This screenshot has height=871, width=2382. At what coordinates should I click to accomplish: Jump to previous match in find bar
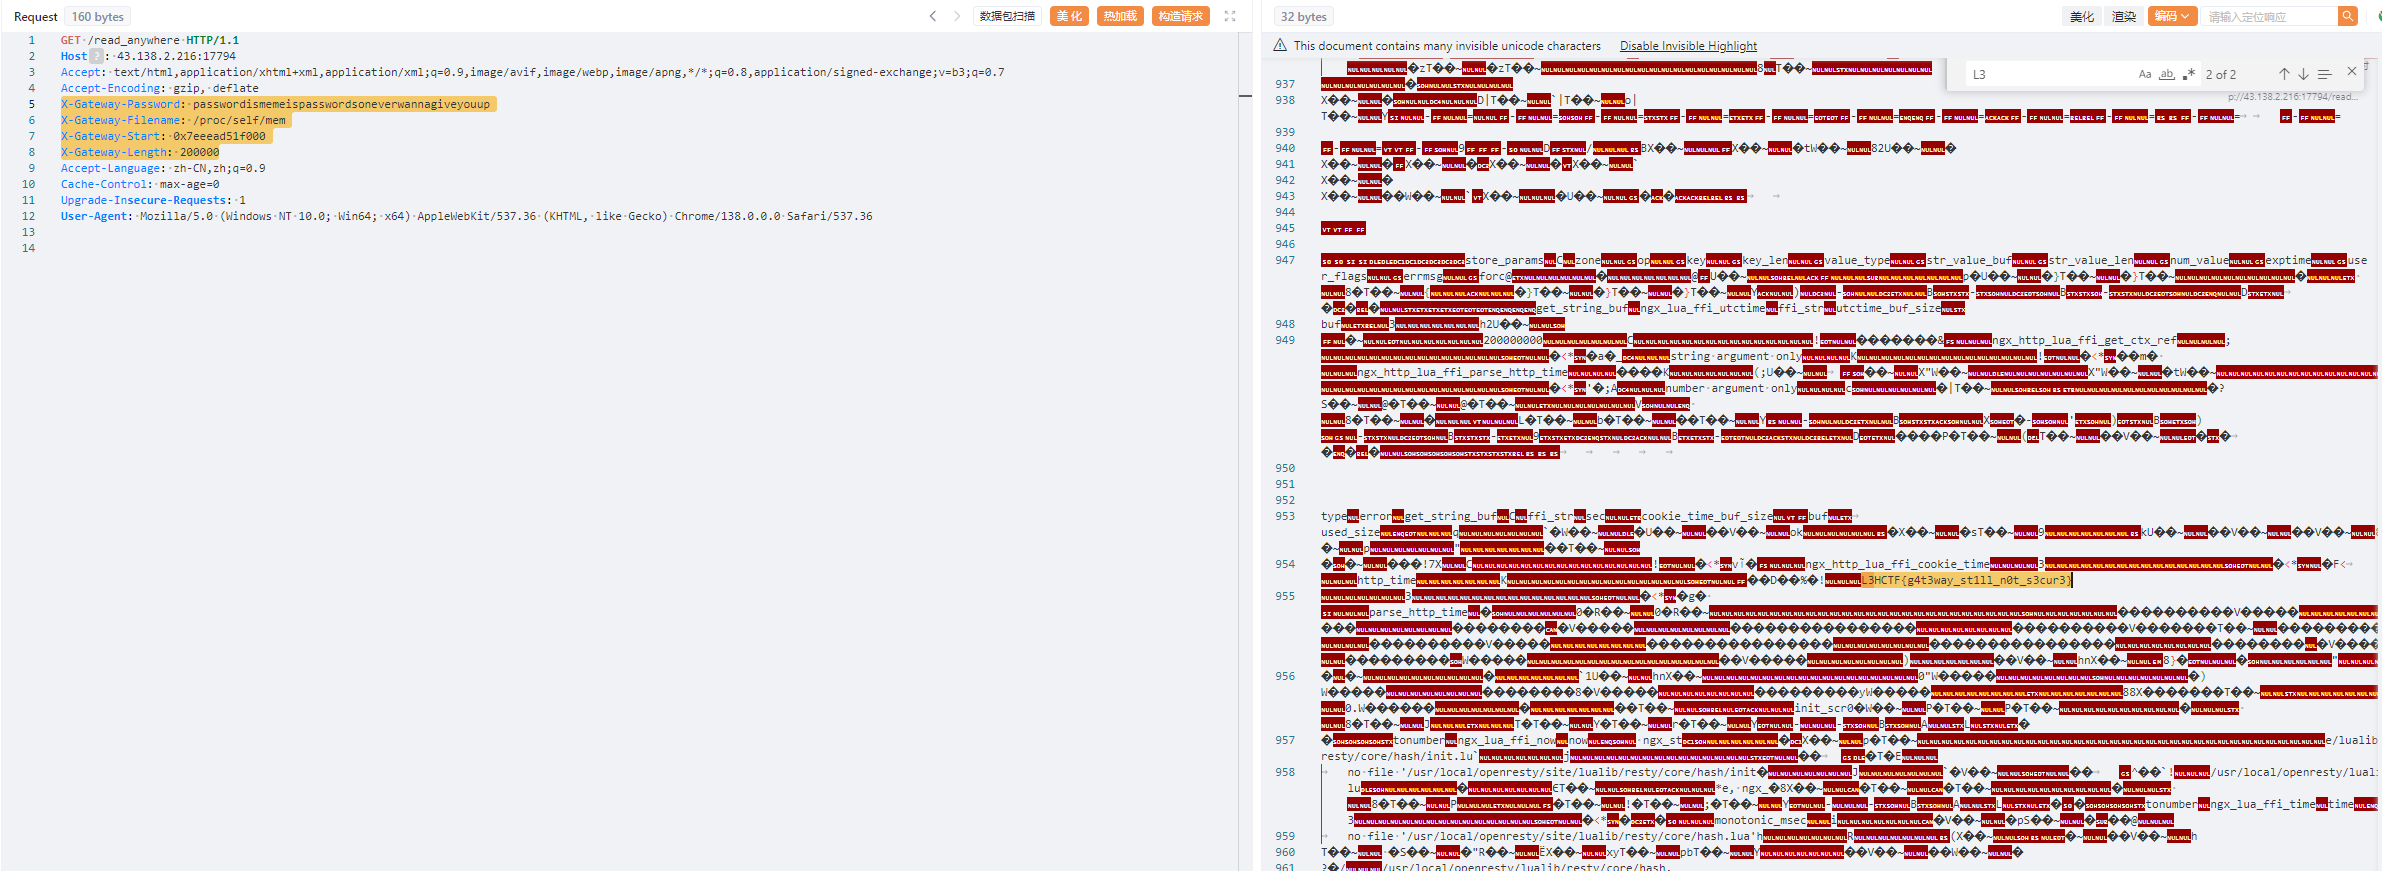[2284, 74]
